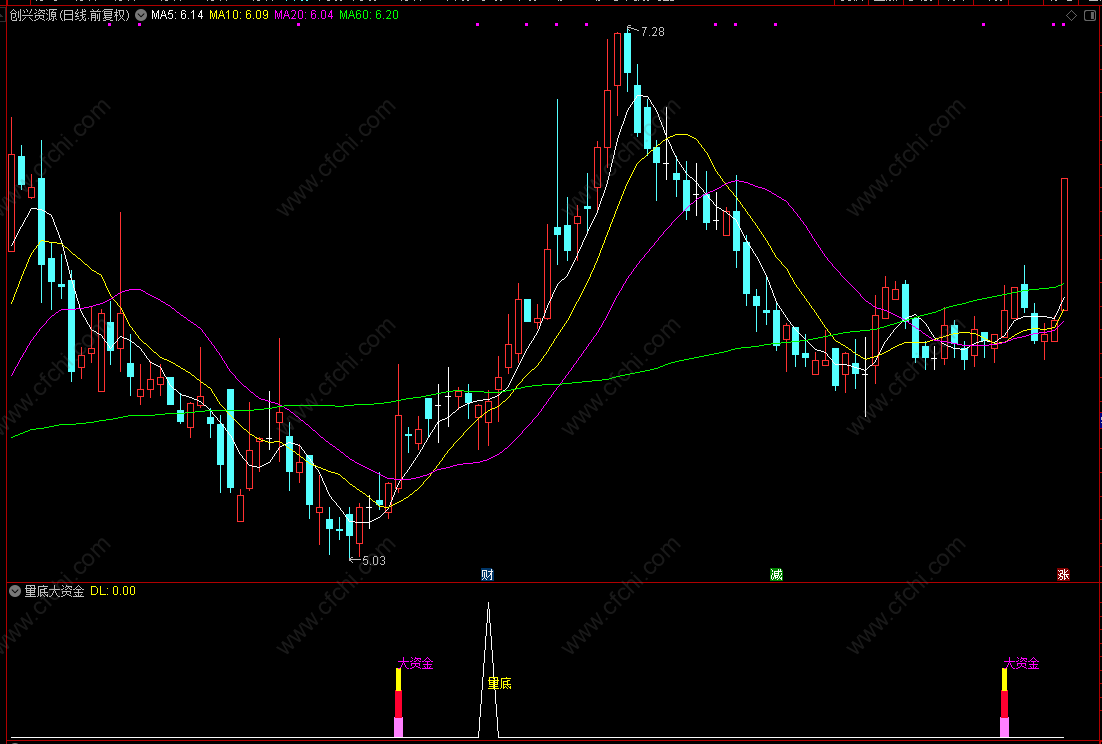This screenshot has width=1102, height=744.
Task: Click the first 大资金 signal label
Action: pyautogui.click(x=415, y=663)
